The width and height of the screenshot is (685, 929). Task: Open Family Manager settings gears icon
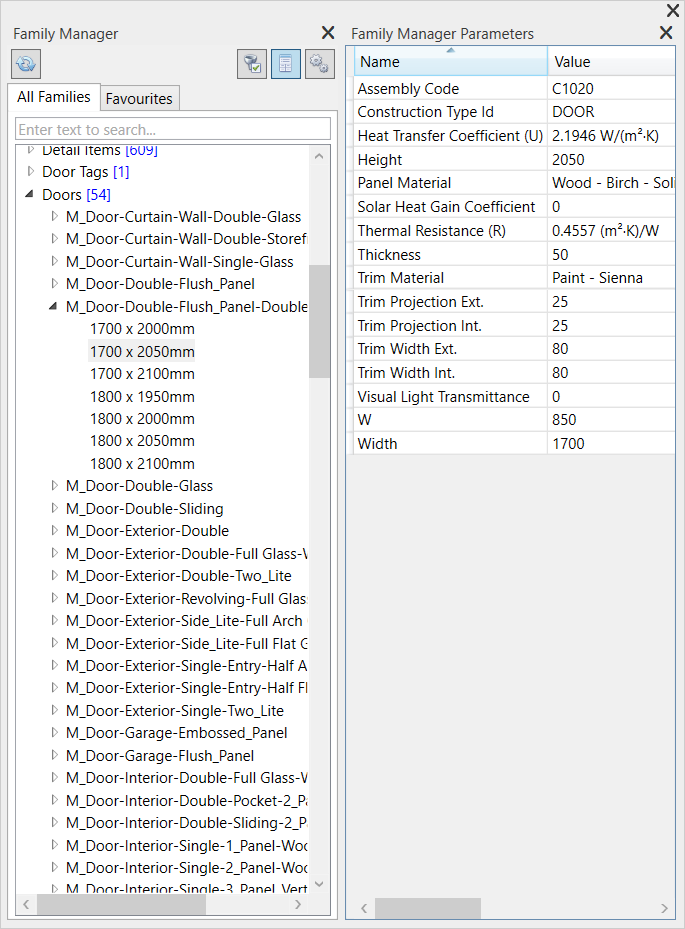click(319, 65)
